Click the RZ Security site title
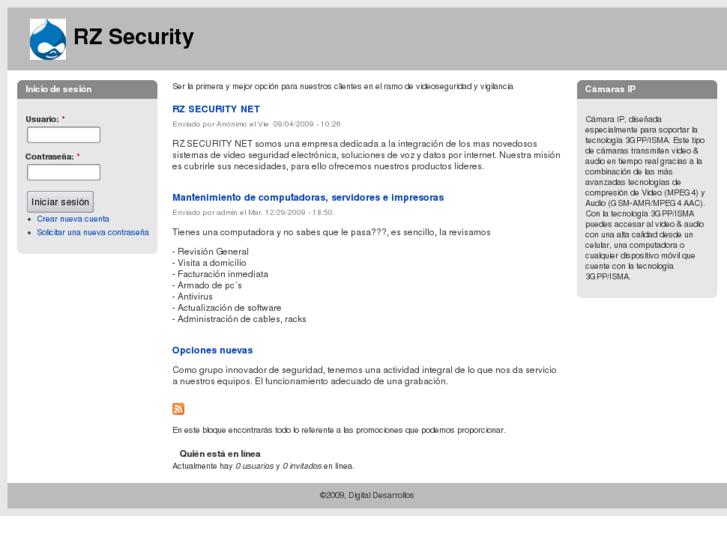The image size is (727, 545). [x=133, y=38]
